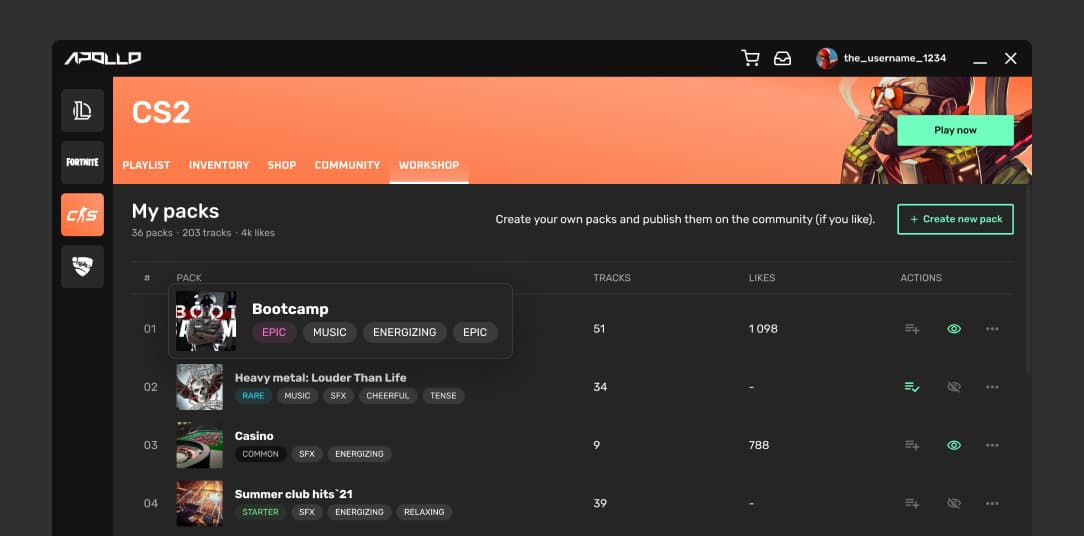Click Create new pack button
This screenshot has width=1084, height=536.
tap(955, 219)
